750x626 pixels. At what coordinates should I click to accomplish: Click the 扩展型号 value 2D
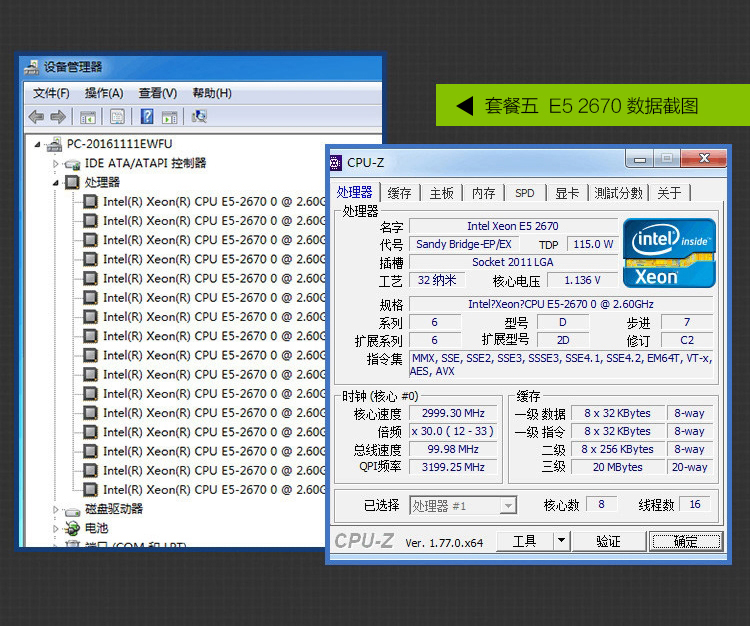(x=563, y=340)
